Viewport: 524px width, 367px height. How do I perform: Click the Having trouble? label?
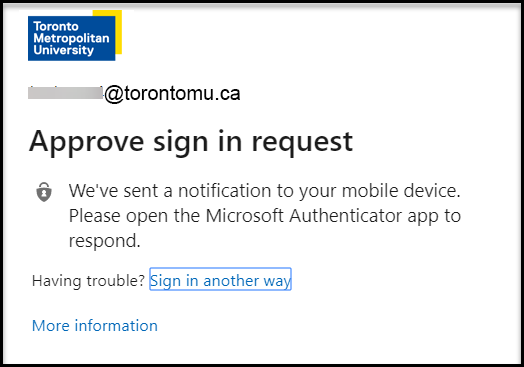[x=88, y=280]
